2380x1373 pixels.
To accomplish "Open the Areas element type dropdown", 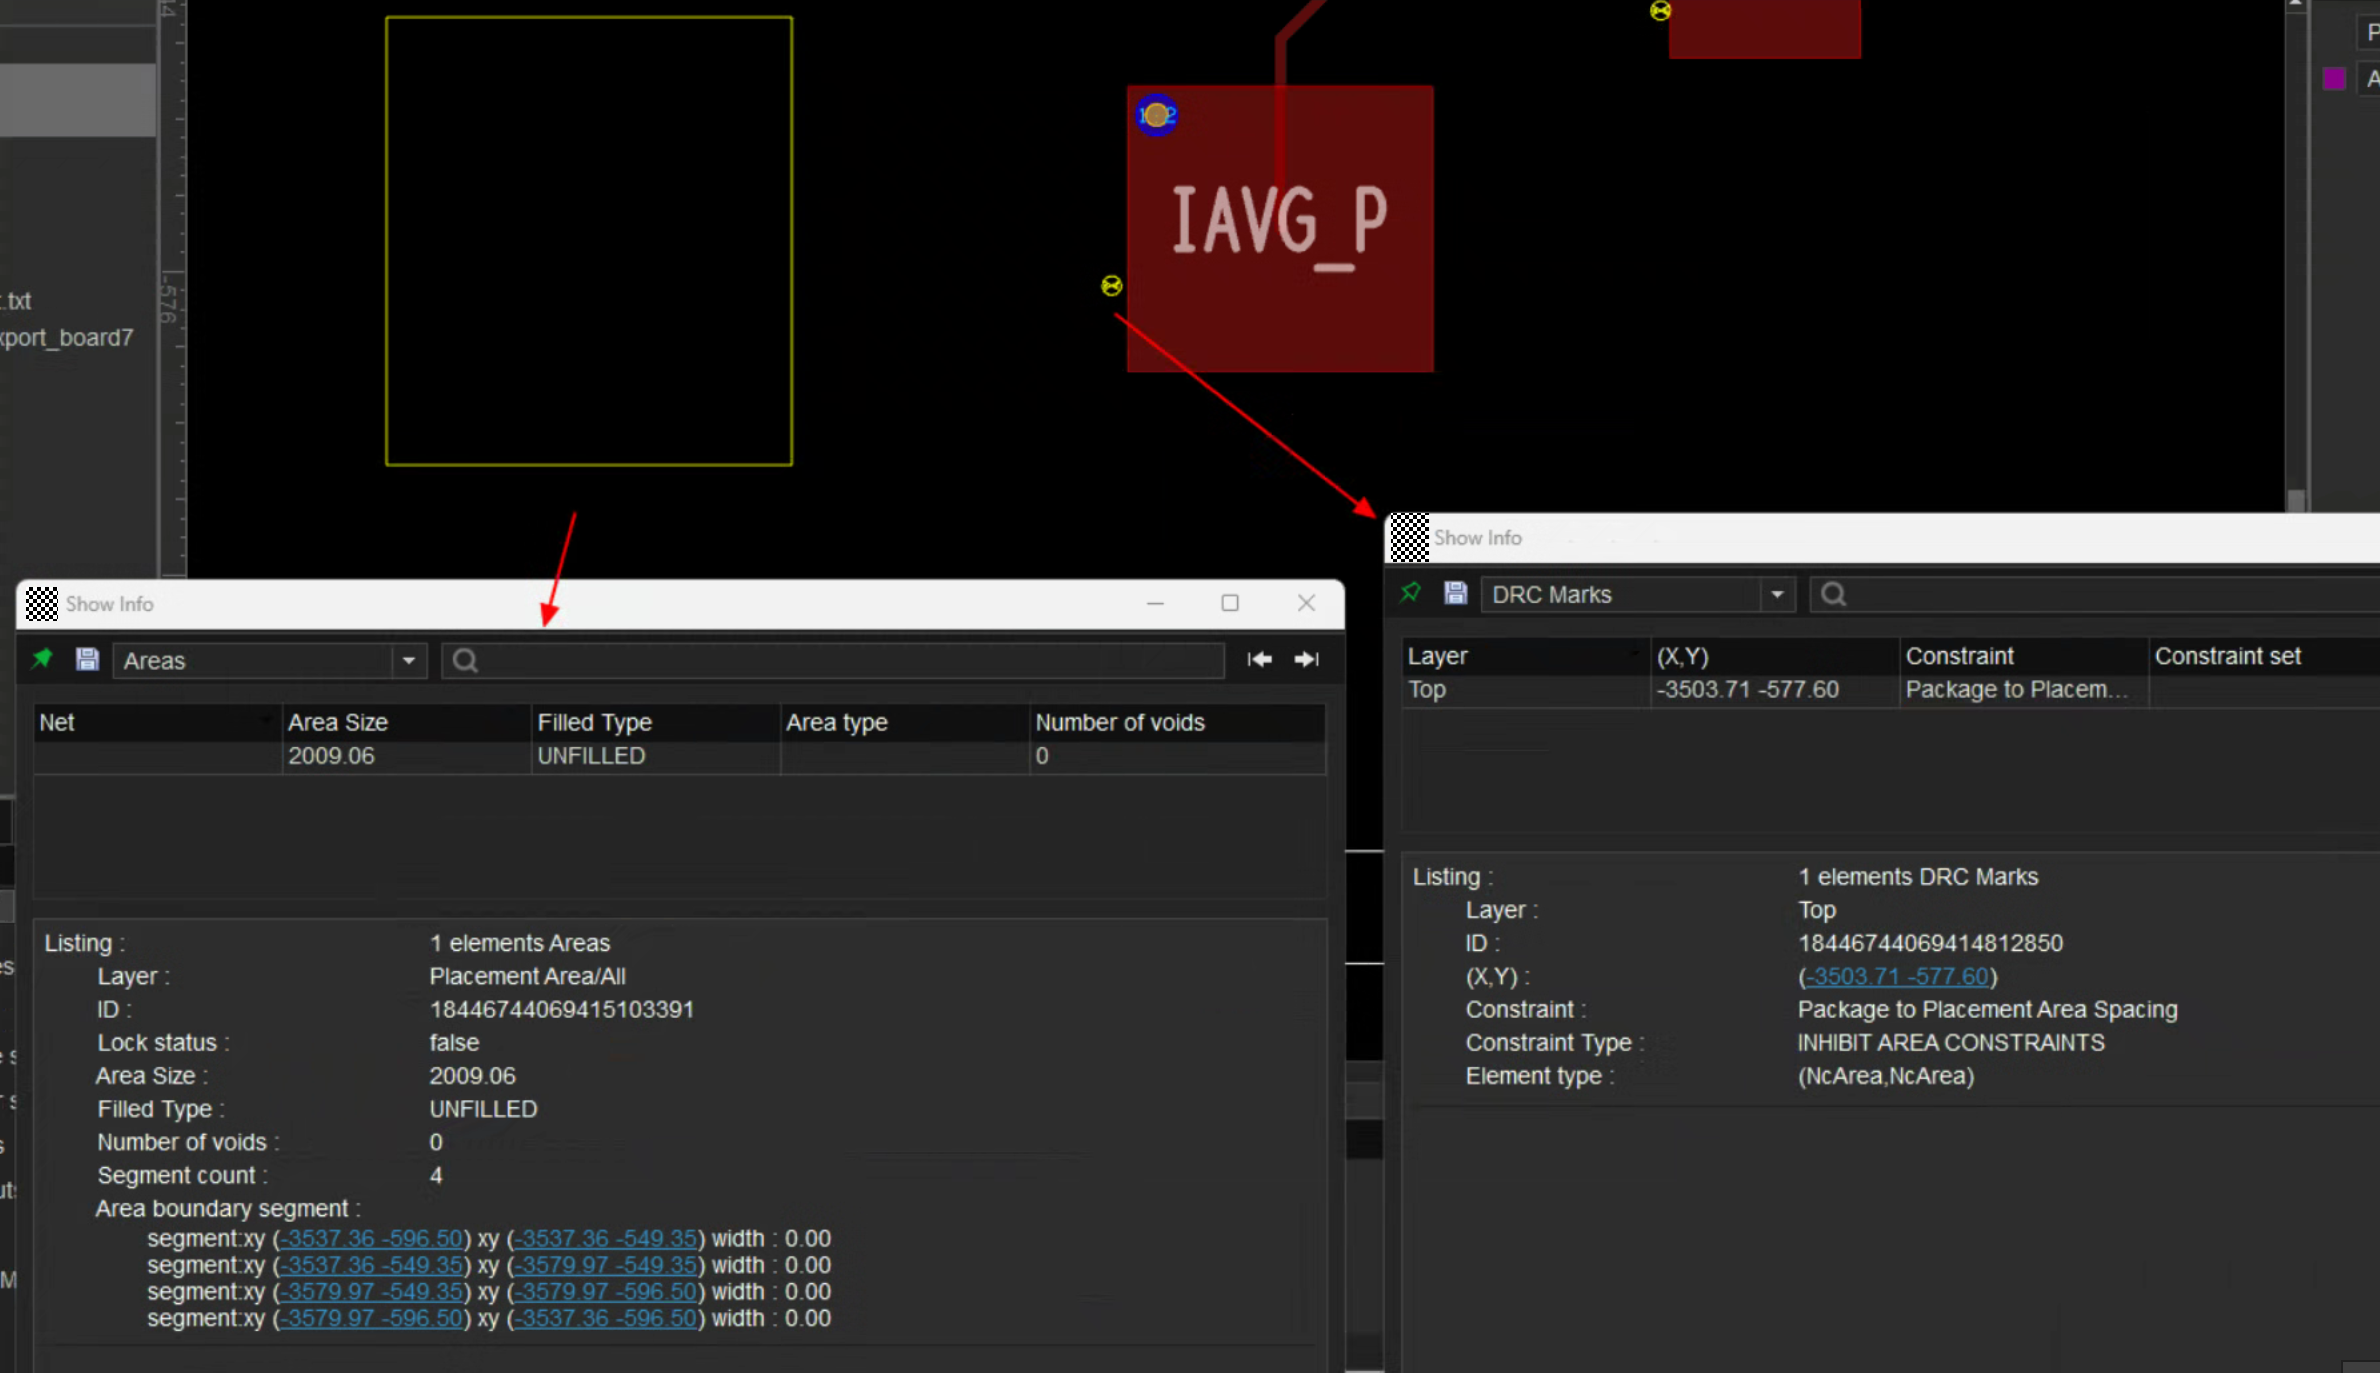I will click(408, 661).
